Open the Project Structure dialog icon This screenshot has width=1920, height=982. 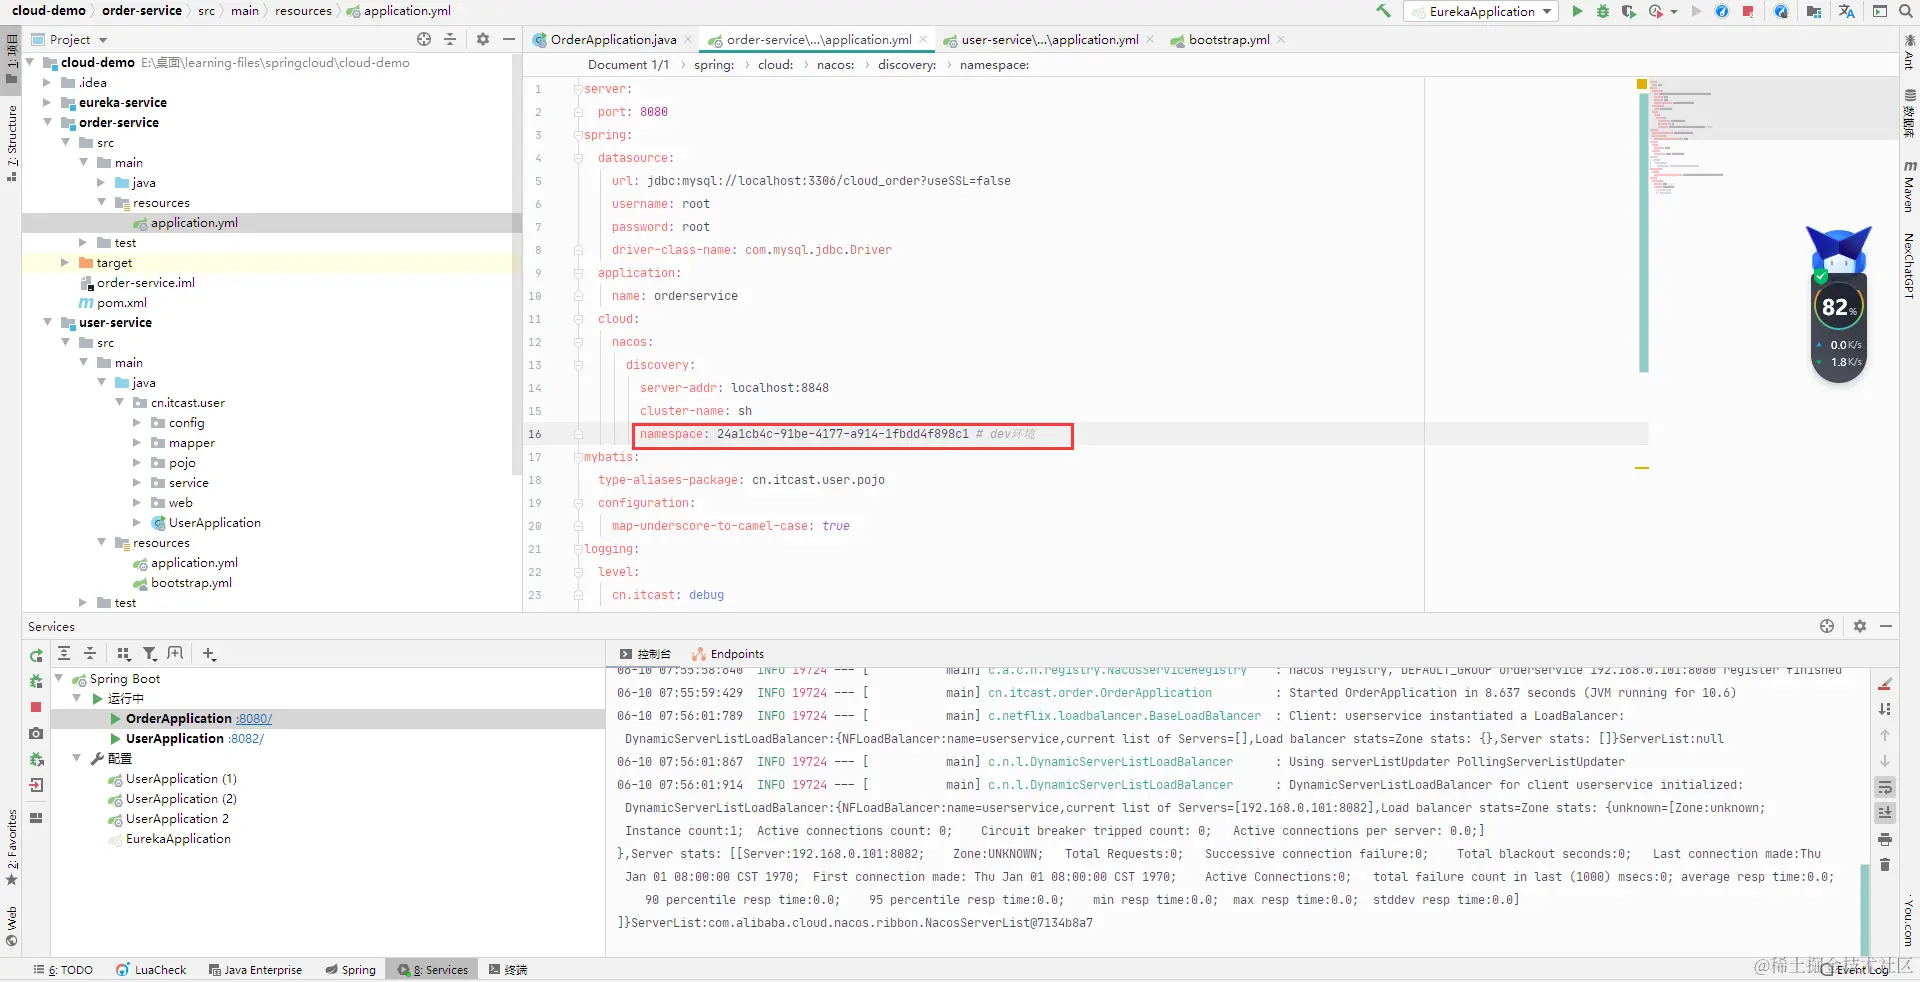pos(1814,11)
